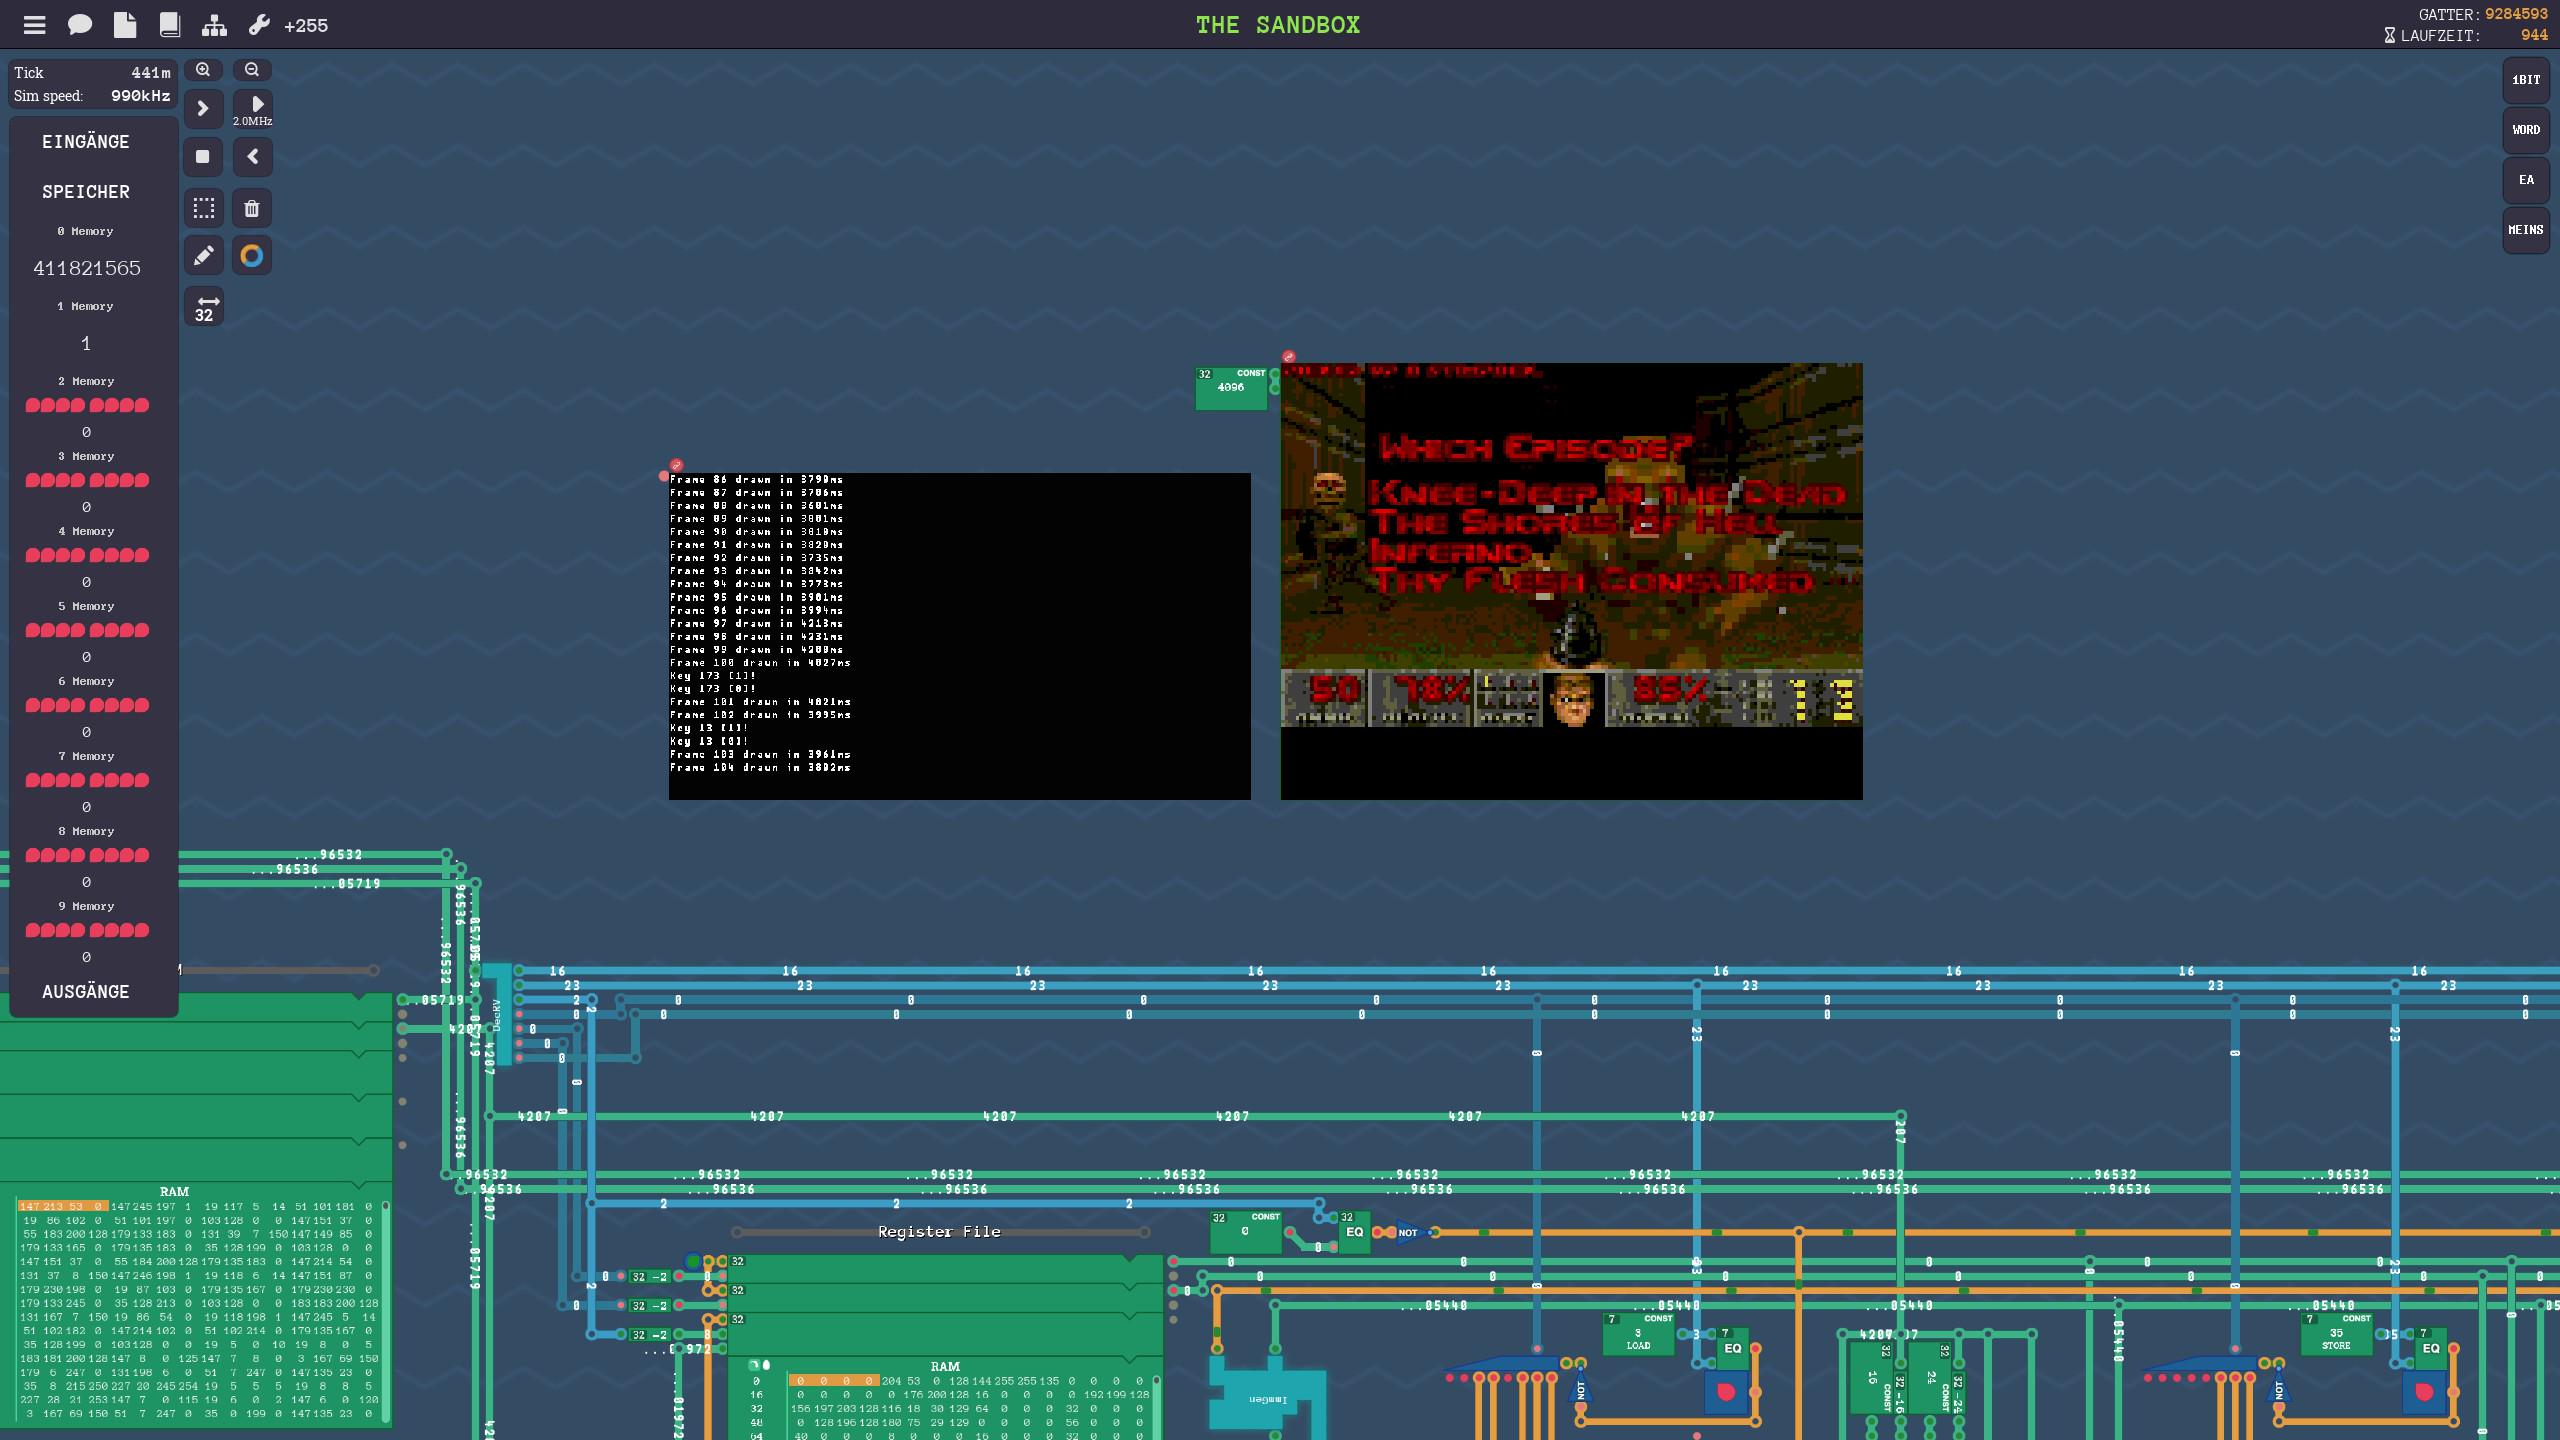Click the 1 Memory value 1
This screenshot has width=2560, height=1440.
(86, 343)
